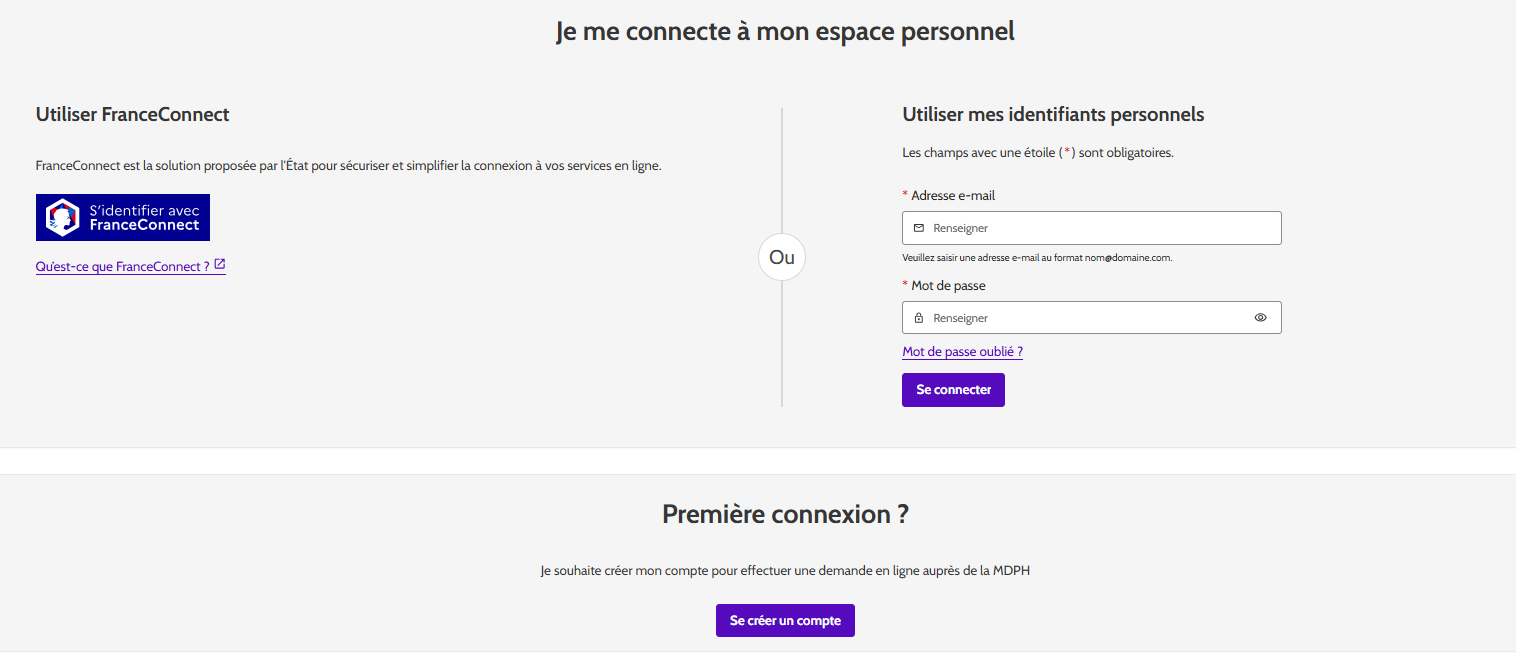Image resolution: width=1516 pixels, height=654 pixels.
Task: Click the Marianne logo in the FranceConnect button
Action: coord(63,217)
